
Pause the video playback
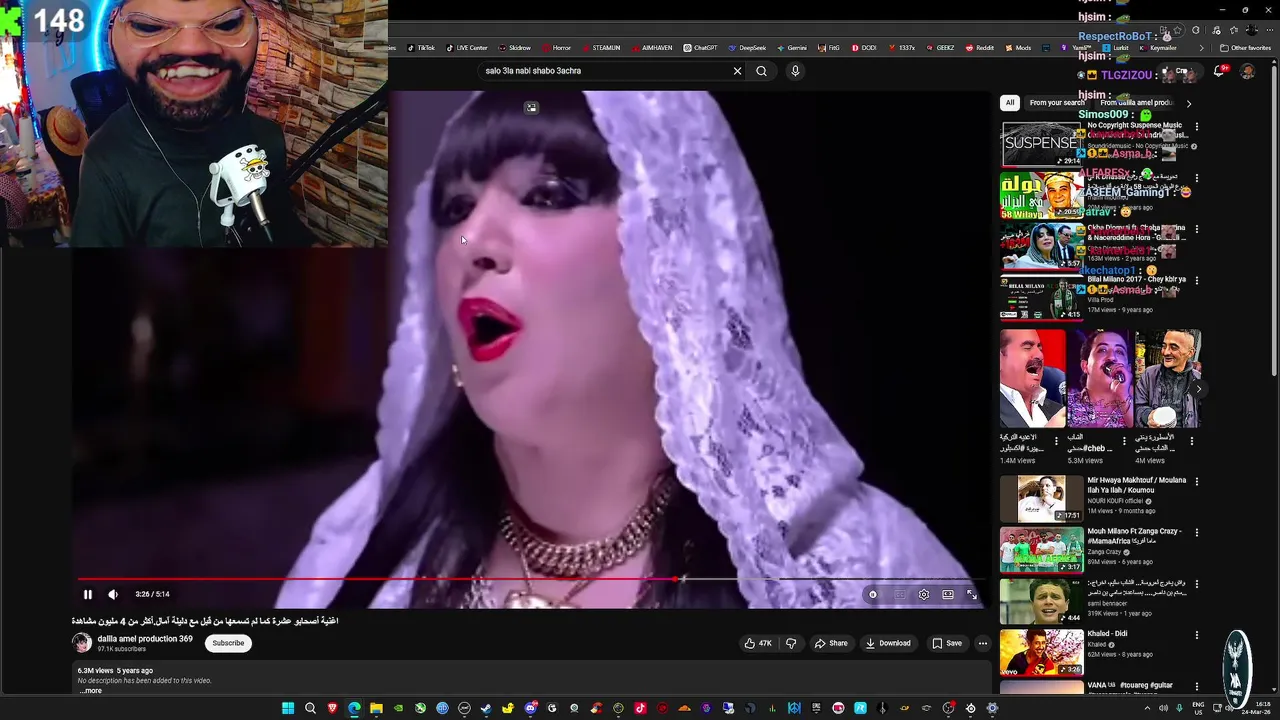pyautogui.click(x=87, y=594)
